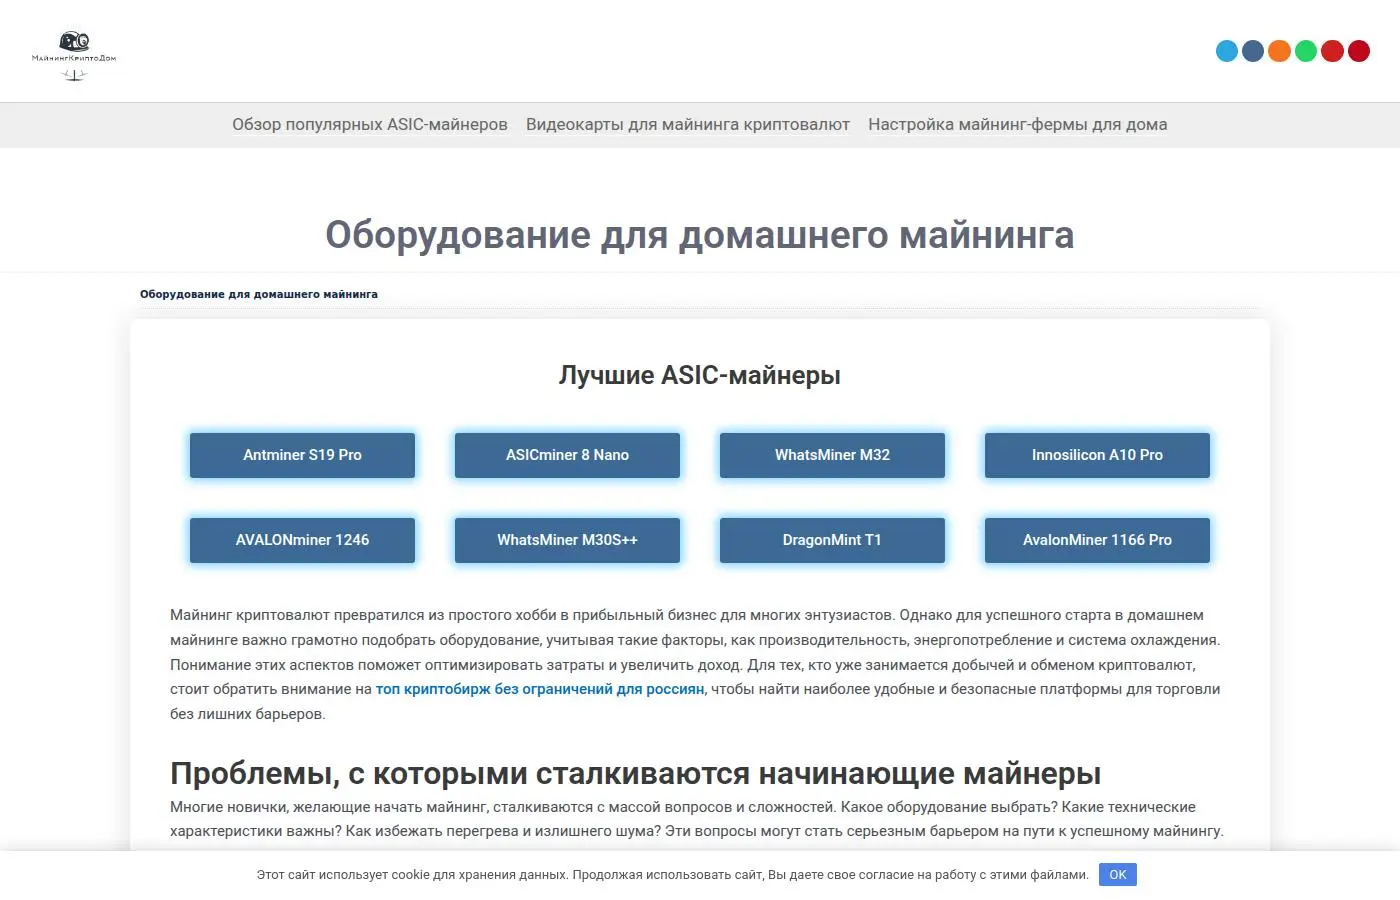This screenshot has height=900, width=1400.
Task: Click the orange social circle icon
Action: 1279,51
